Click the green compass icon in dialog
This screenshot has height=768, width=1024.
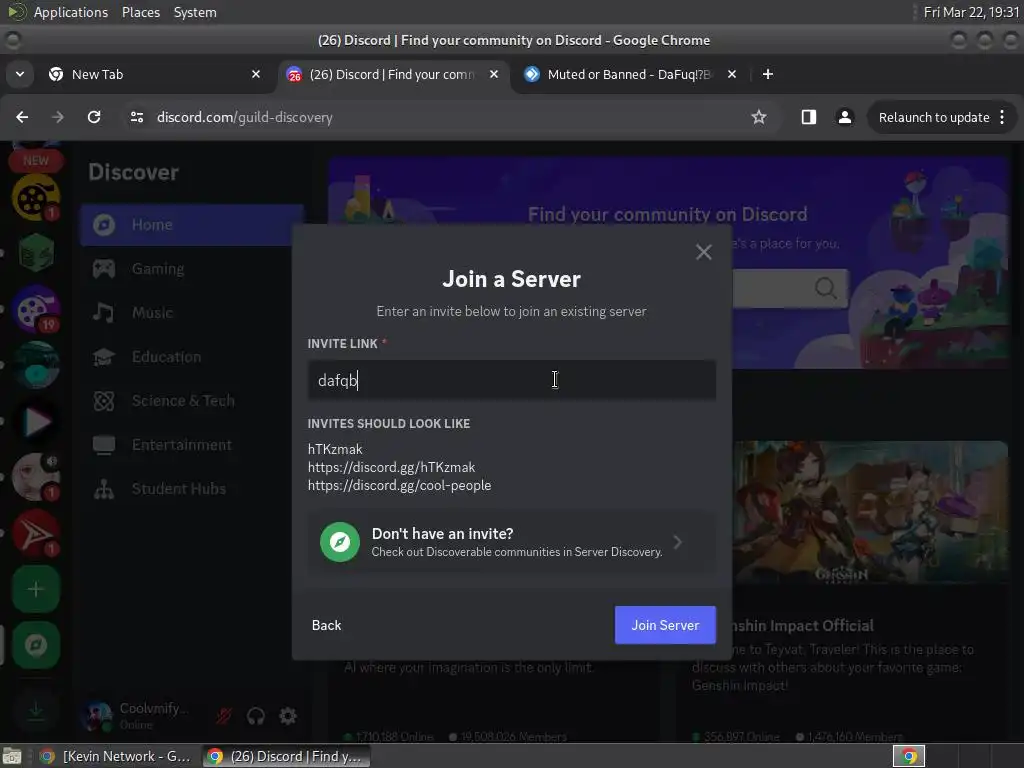pyautogui.click(x=340, y=542)
